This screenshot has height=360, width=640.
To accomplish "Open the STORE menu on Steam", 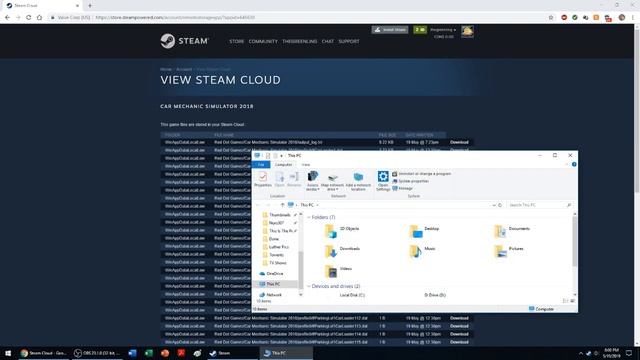I will point(236,41).
